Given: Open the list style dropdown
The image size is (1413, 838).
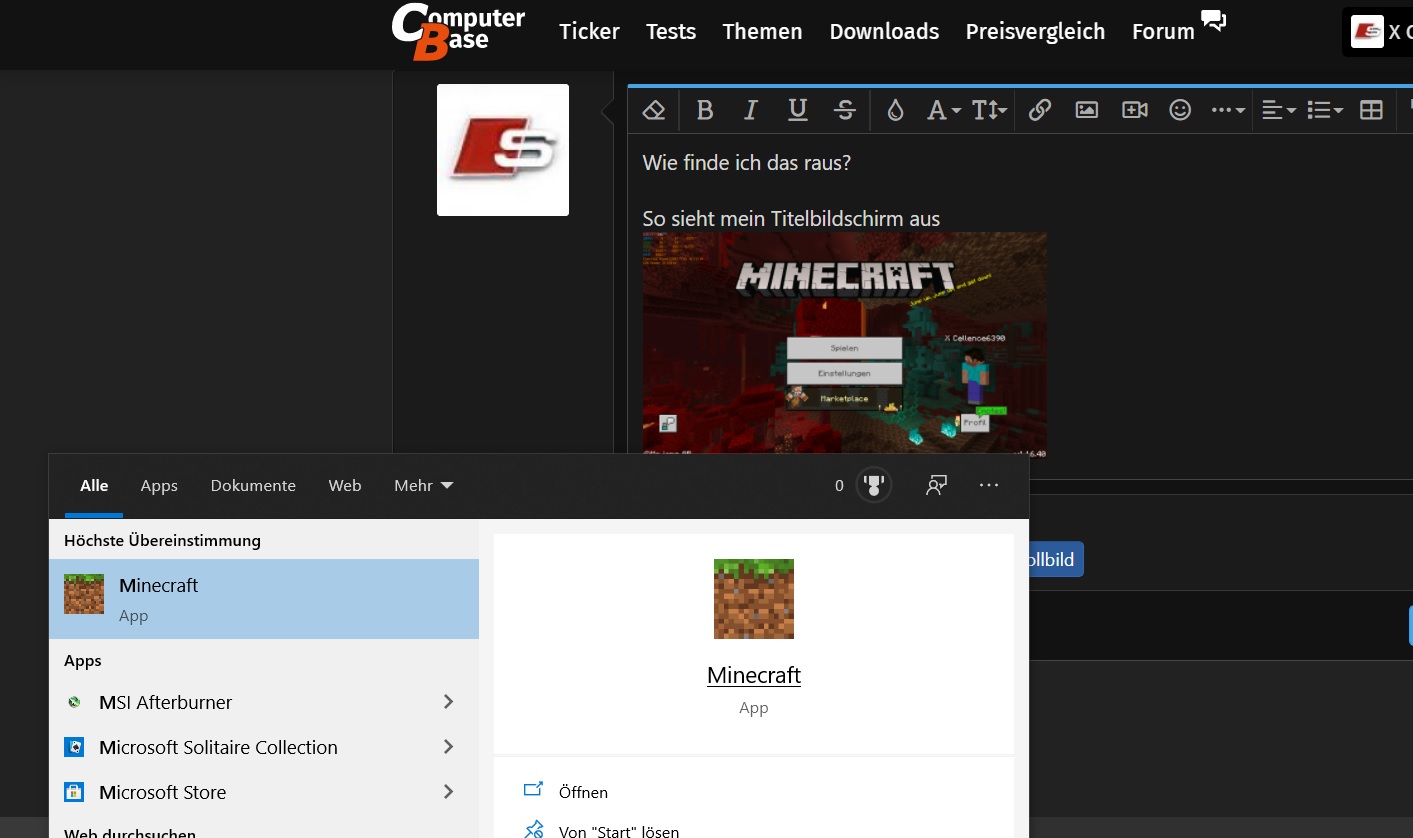Looking at the screenshot, I should point(1325,110).
